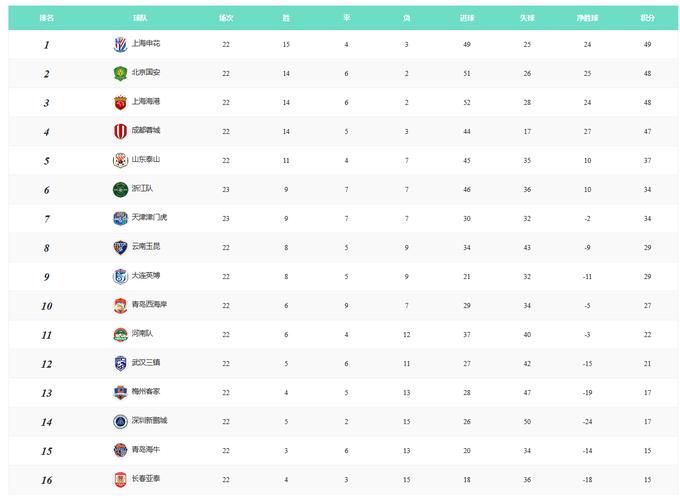Viewport: 680px width, 500px height.
Task: Click the 山东泰山 team name
Action: (146, 160)
